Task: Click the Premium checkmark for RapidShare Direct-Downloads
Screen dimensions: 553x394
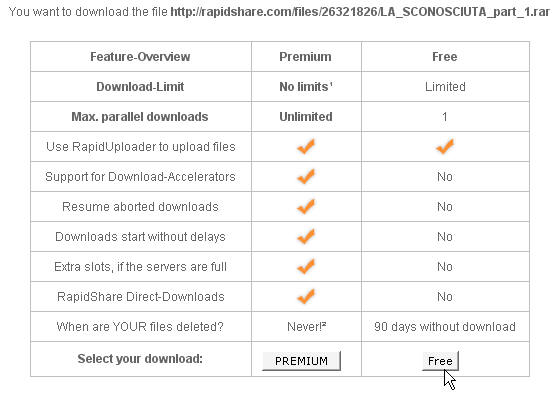Action: click(x=306, y=296)
